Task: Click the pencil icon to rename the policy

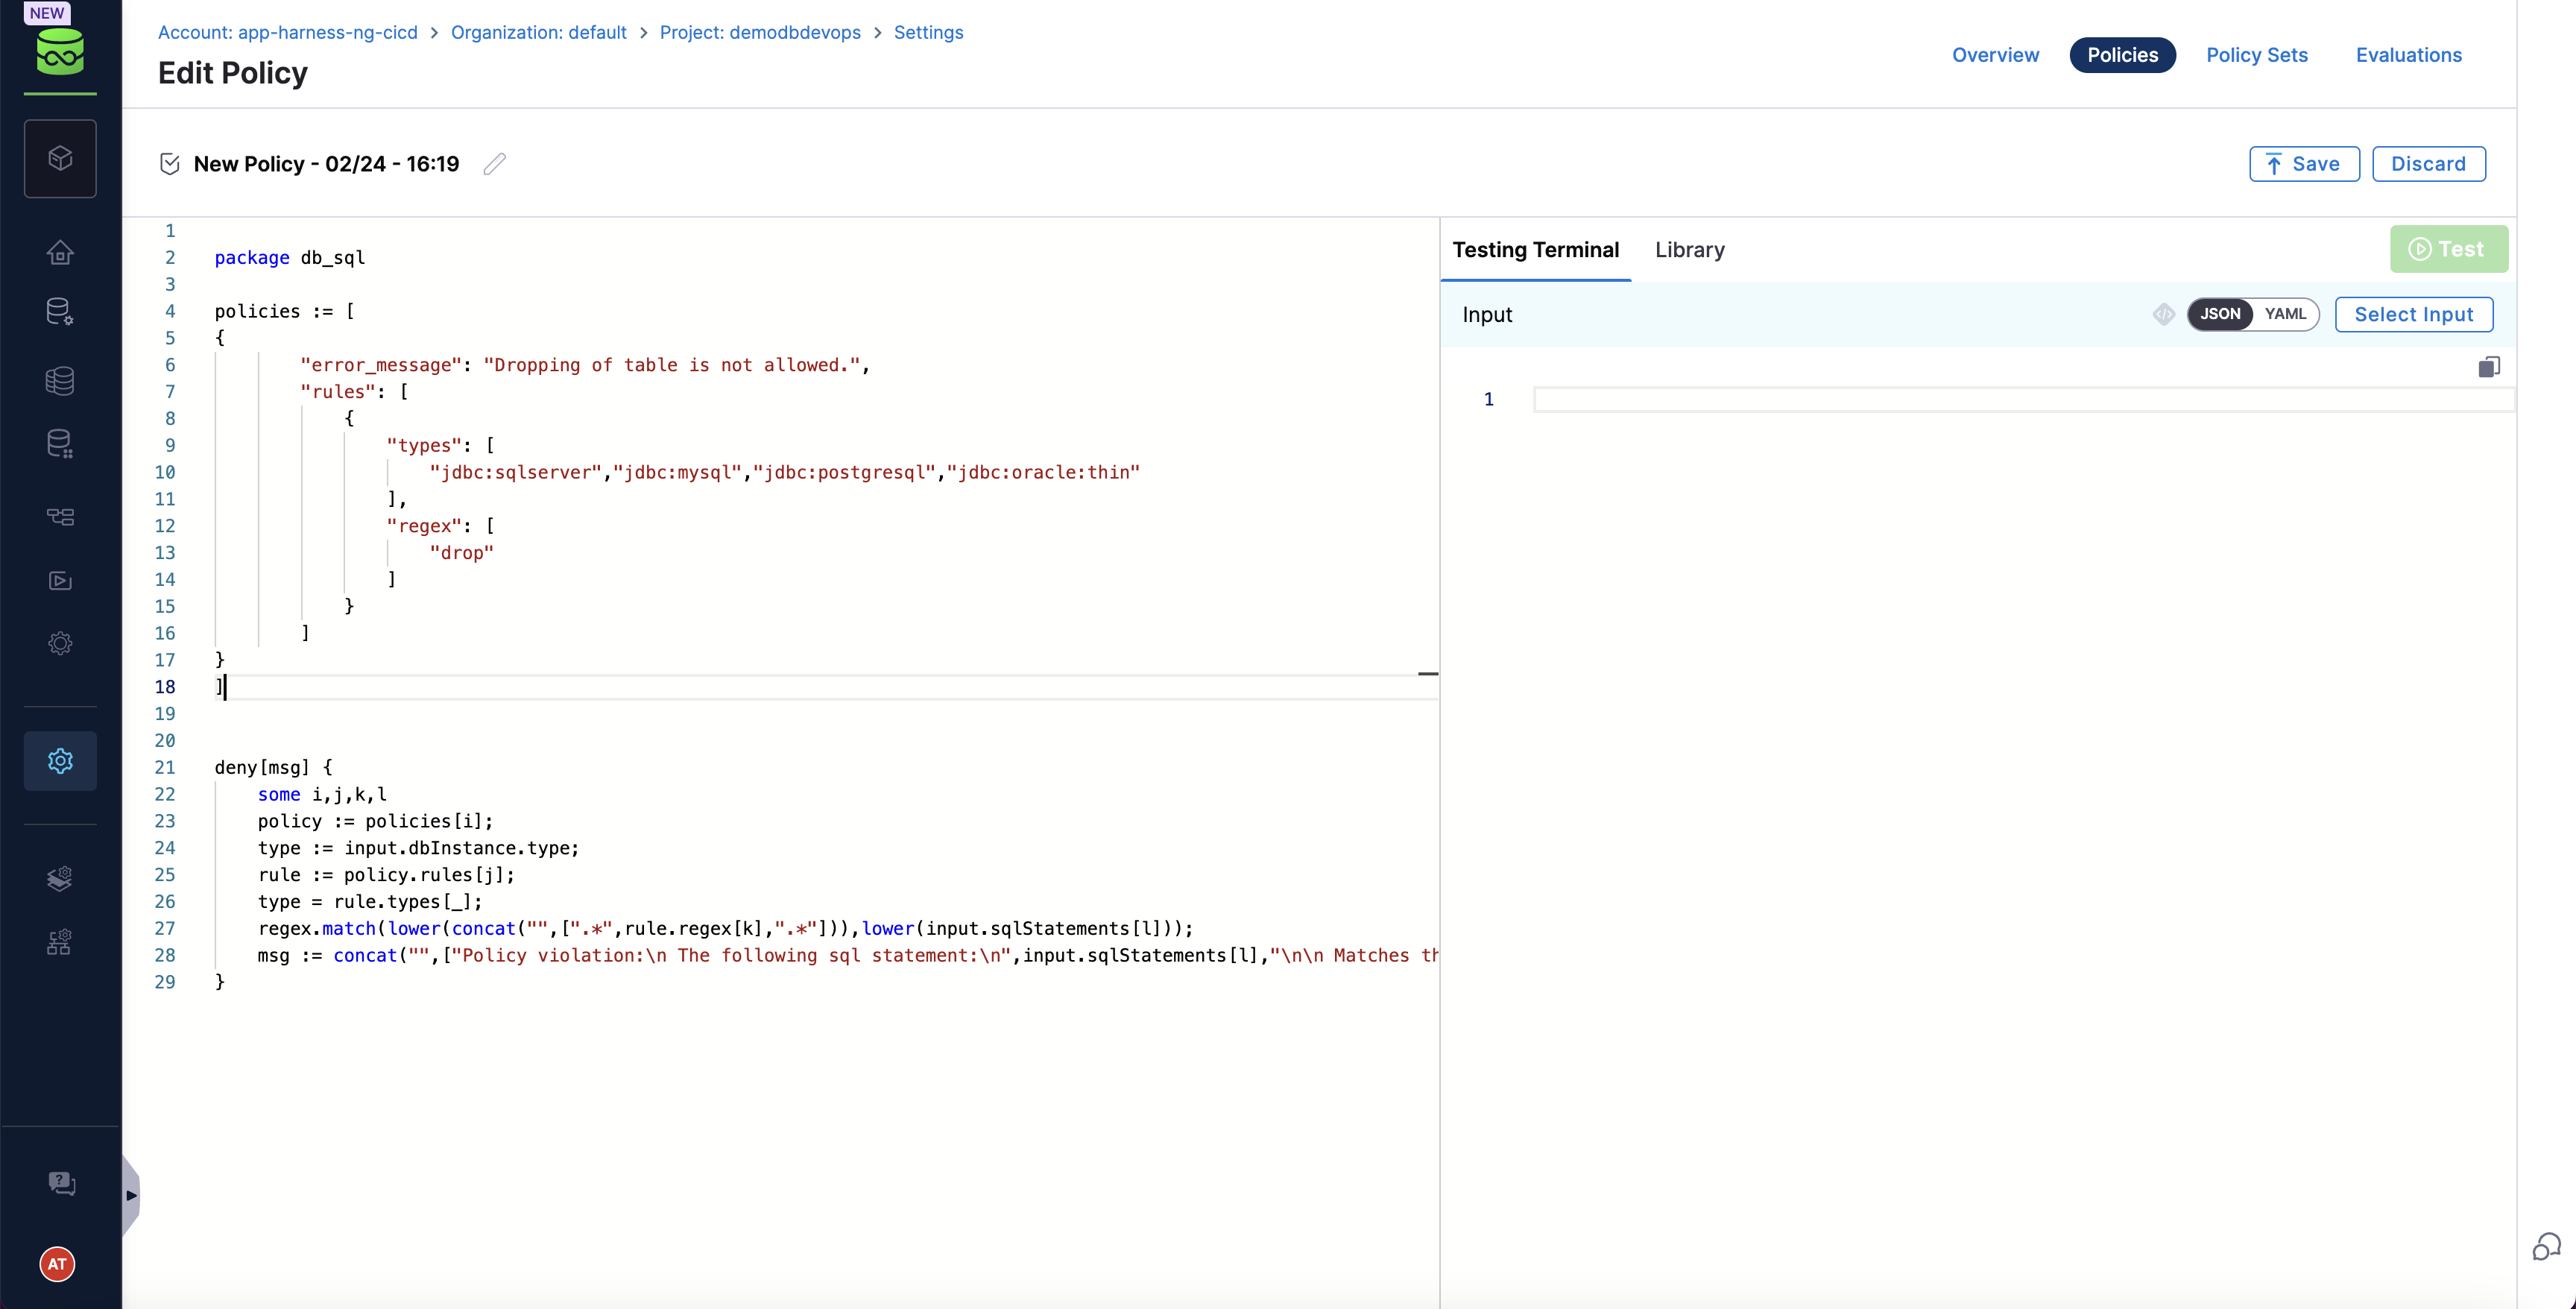Action: click(494, 164)
